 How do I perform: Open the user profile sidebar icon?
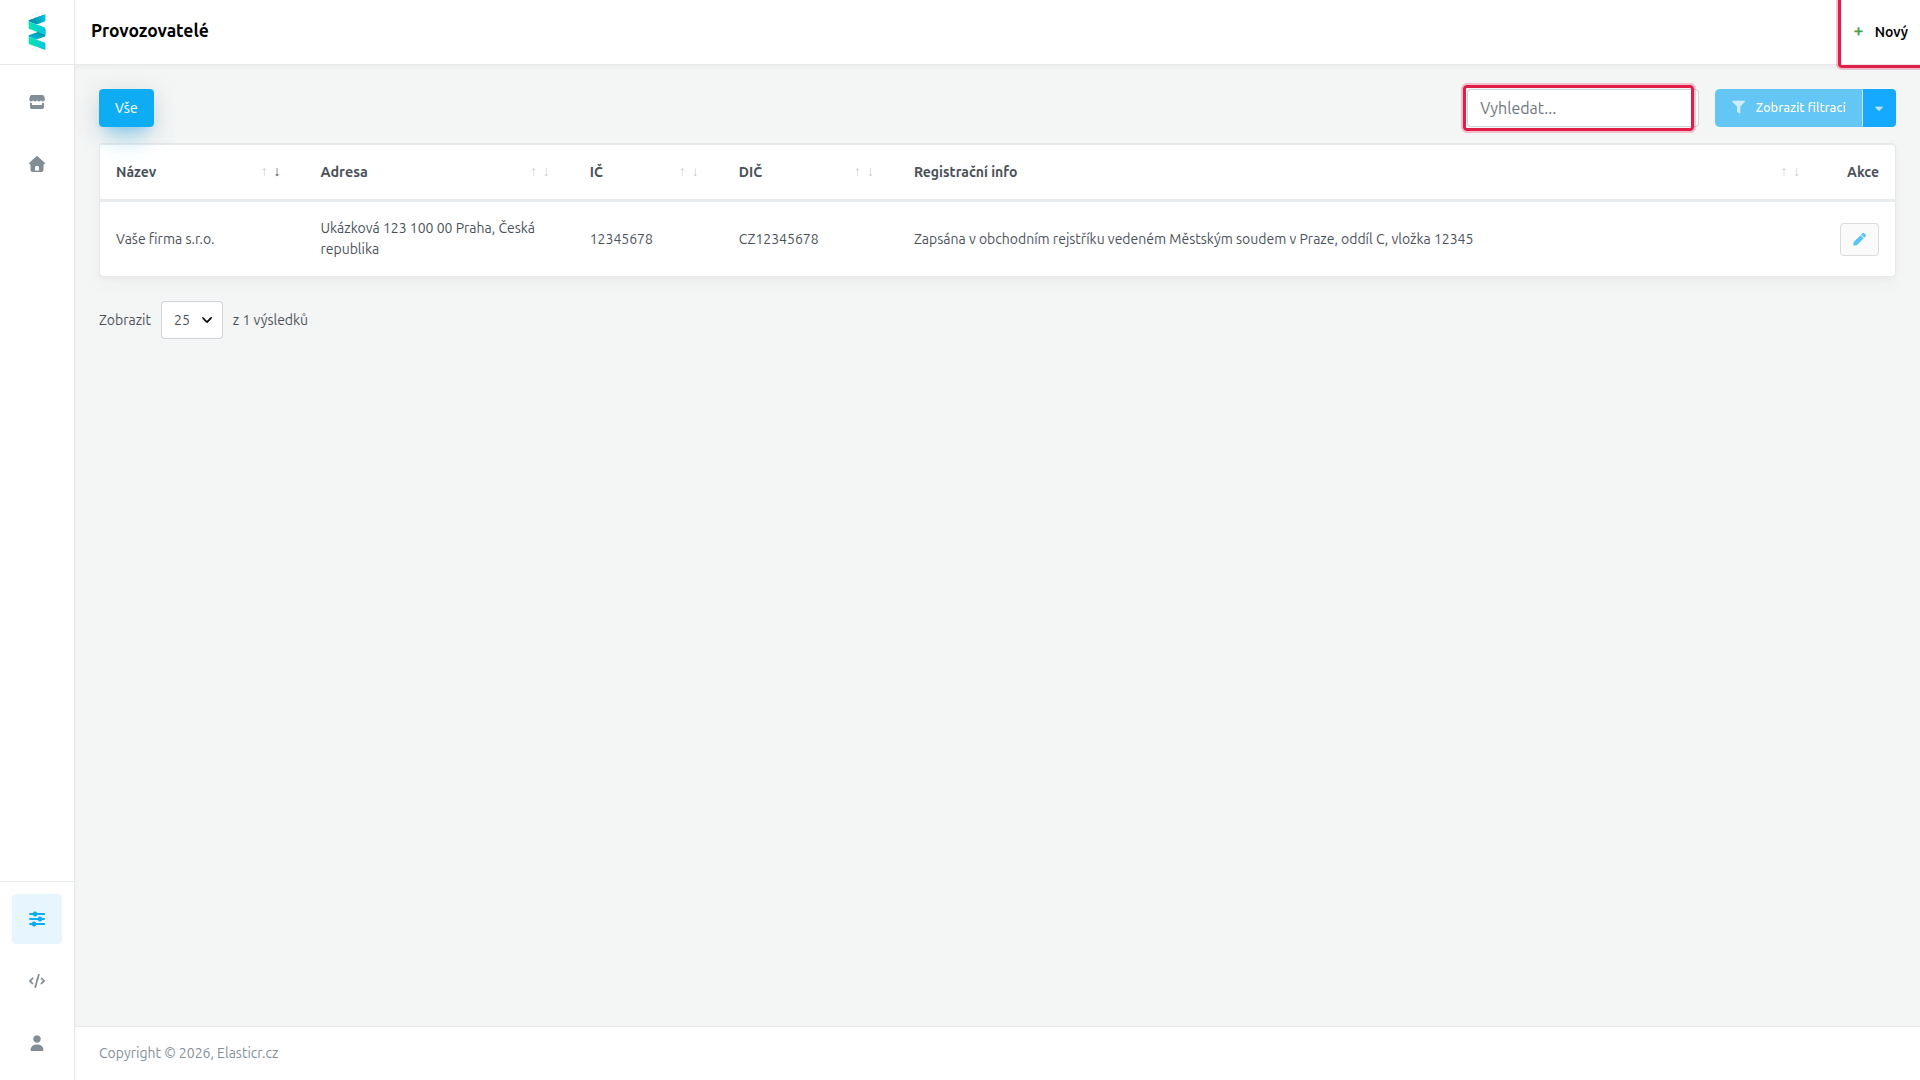37,1043
